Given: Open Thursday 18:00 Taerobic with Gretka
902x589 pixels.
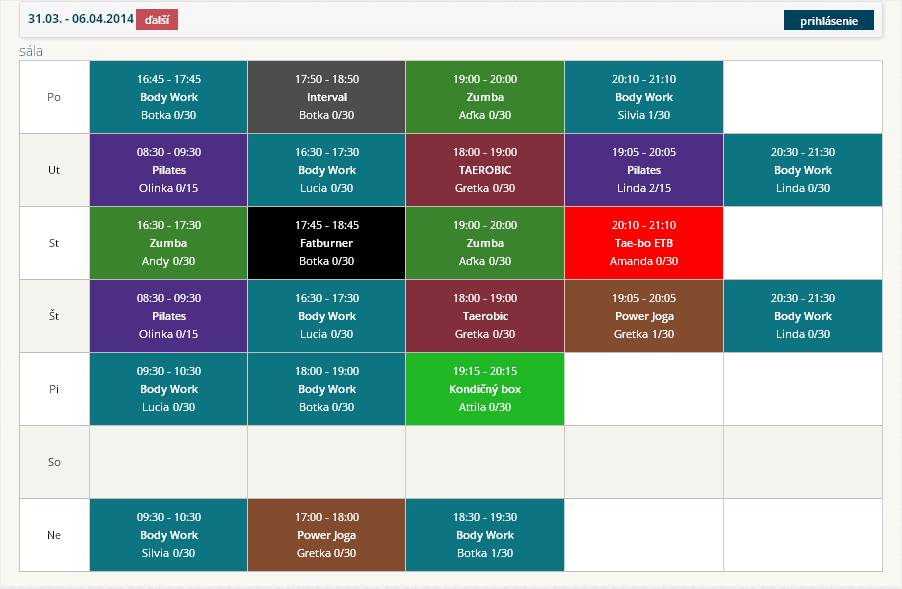Looking at the screenshot, I should pyautogui.click(x=485, y=316).
